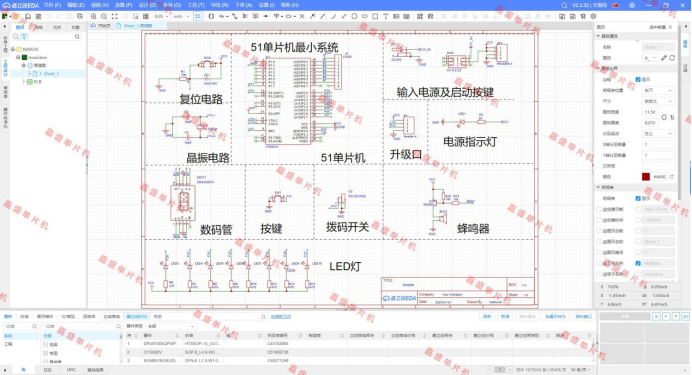
Task: Zoom in using the magnifier-plus toolbar icon
Action: pos(94,16)
